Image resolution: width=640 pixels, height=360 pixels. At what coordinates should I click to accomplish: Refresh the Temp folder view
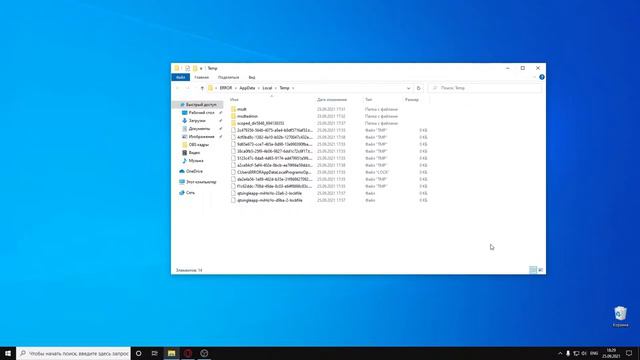418,88
